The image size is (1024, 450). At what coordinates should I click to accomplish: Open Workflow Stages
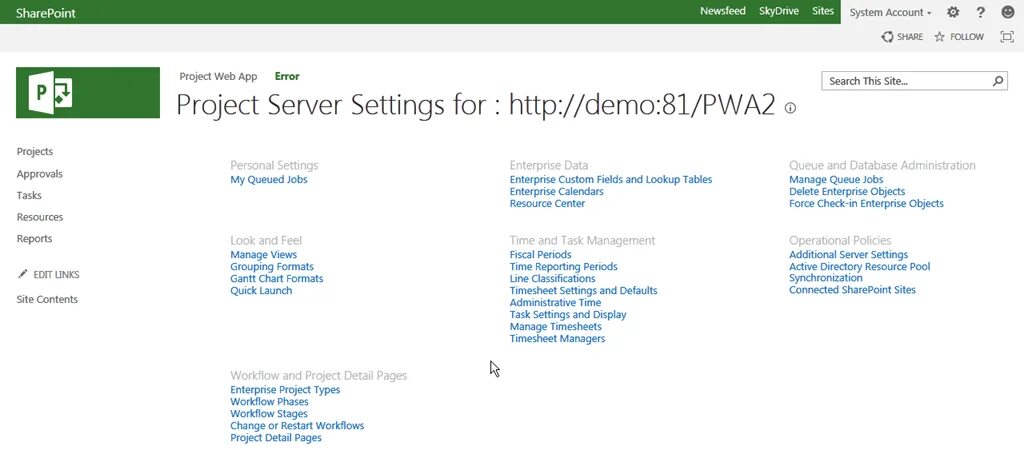click(268, 413)
